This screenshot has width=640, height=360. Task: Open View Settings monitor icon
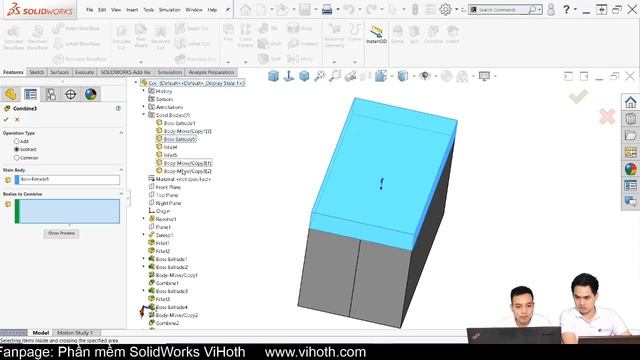484,76
